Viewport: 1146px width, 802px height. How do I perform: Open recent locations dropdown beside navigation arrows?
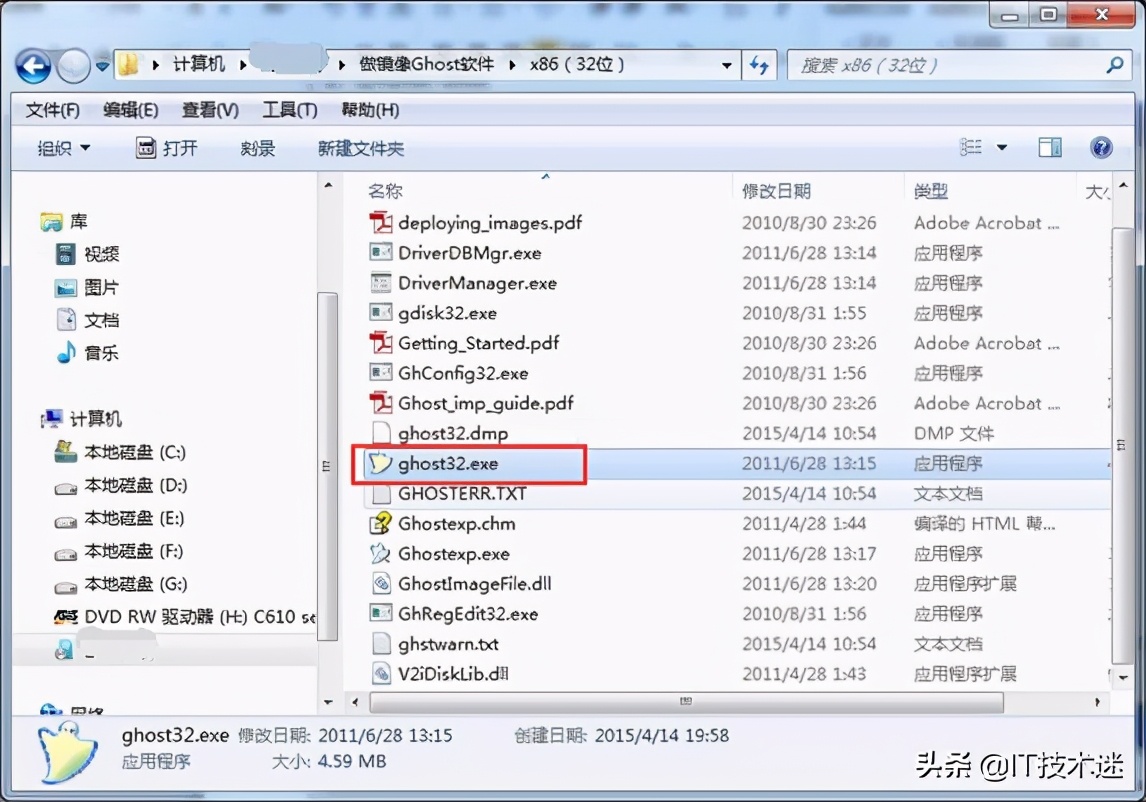point(102,67)
